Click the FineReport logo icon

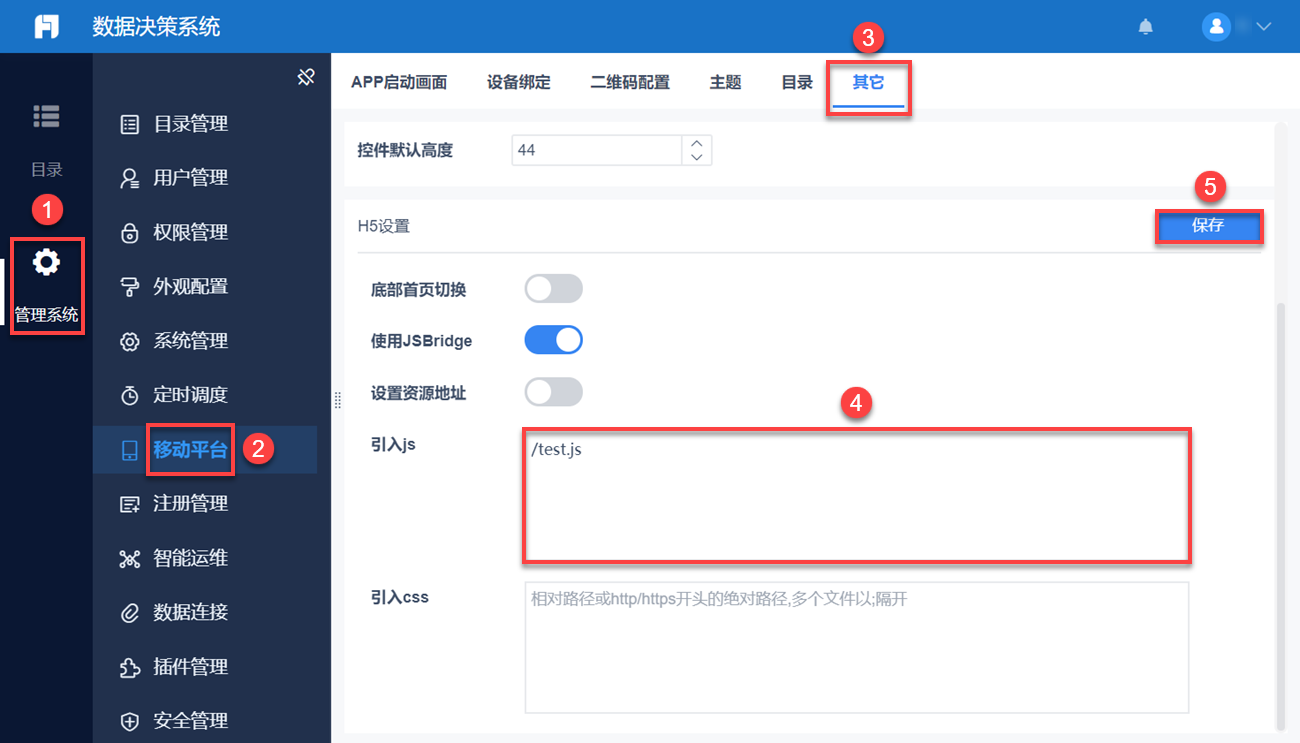tap(46, 27)
